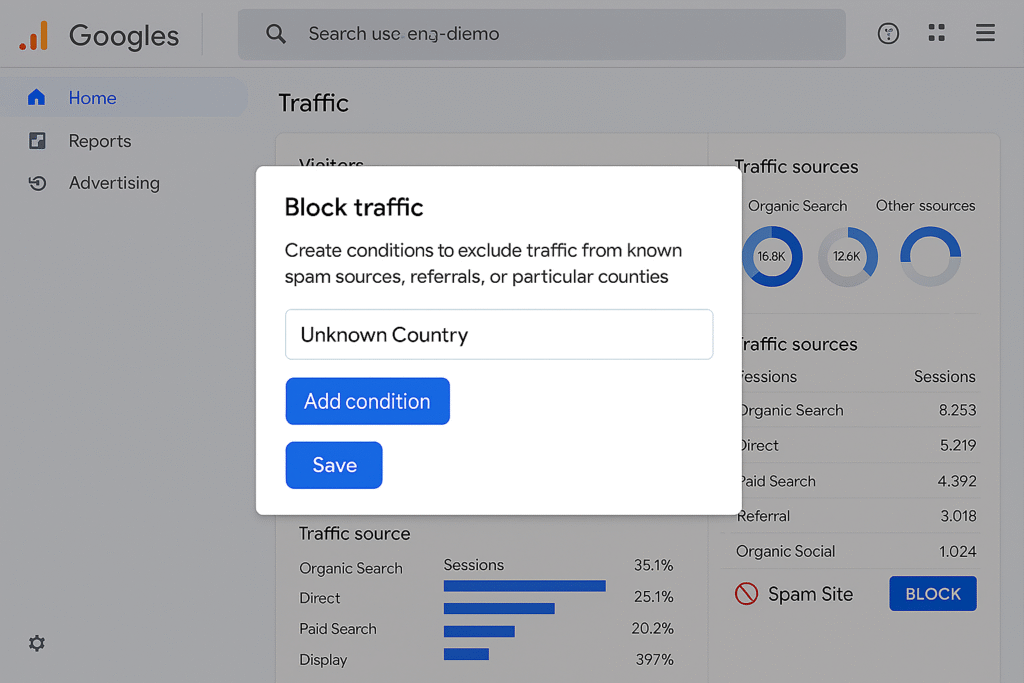Open the help icon in header
The height and width of the screenshot is (683, 1024).
point(887,34)
